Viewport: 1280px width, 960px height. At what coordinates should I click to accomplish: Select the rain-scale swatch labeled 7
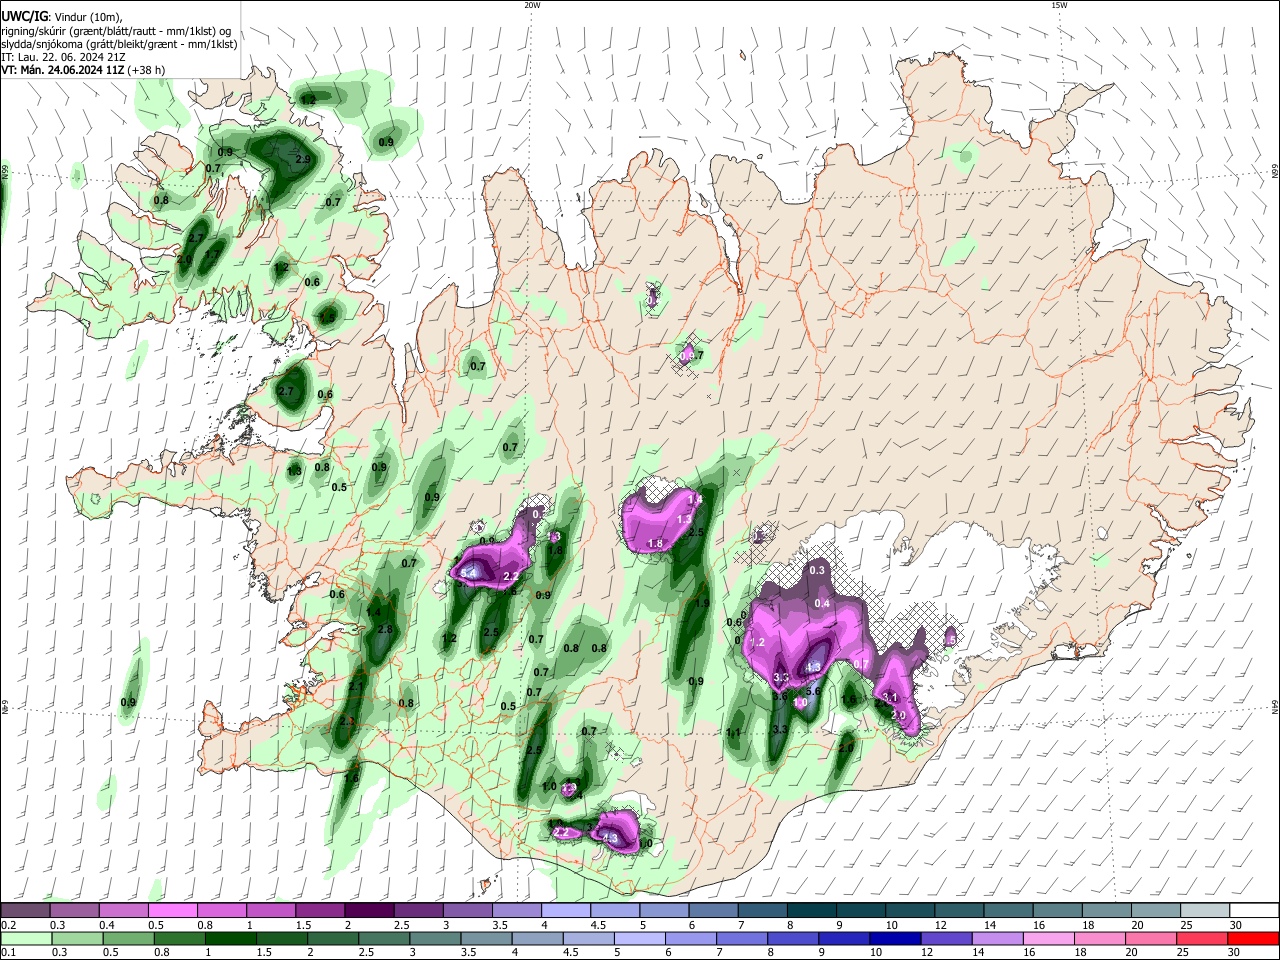[741, 938]
